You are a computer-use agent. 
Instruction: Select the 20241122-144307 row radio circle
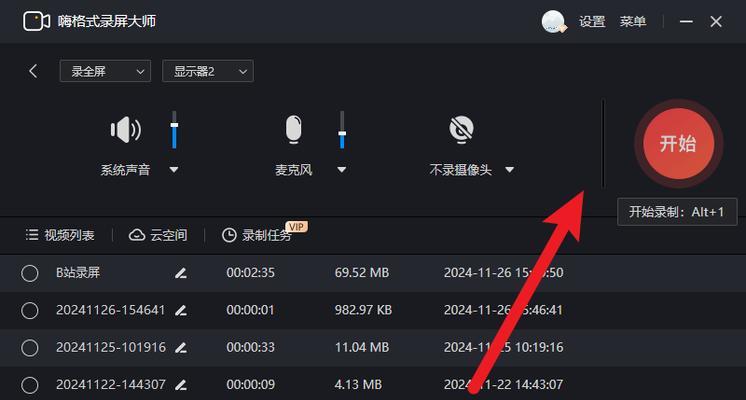coord(29,385)
